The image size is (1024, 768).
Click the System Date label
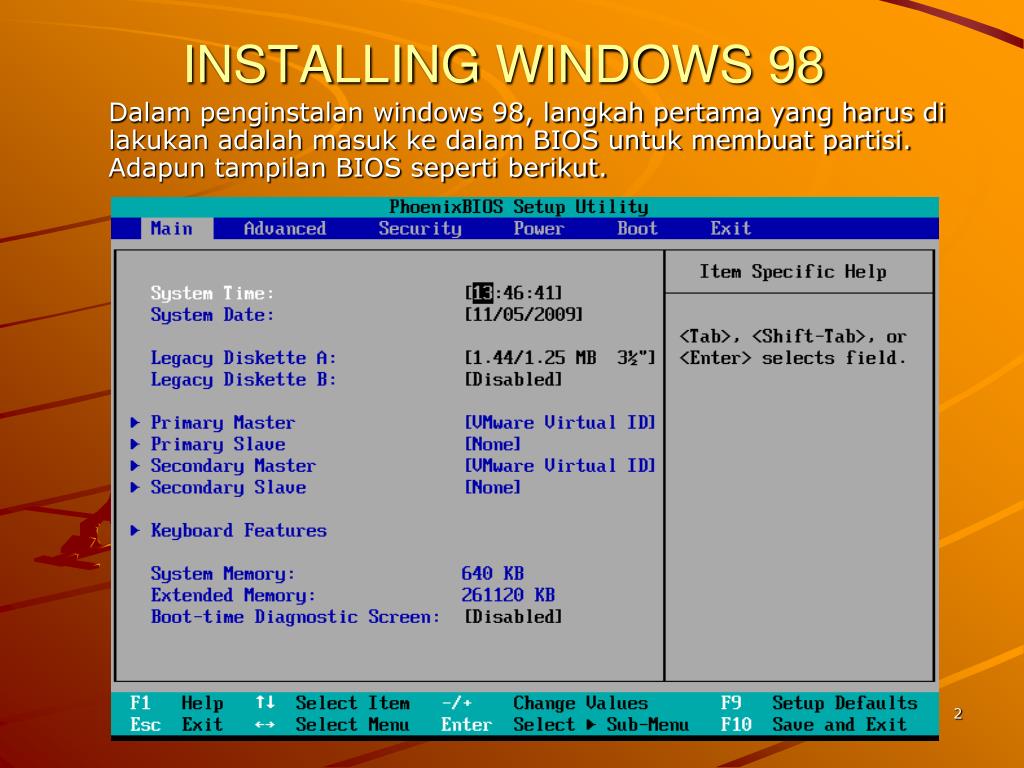(x=213, y=315)
